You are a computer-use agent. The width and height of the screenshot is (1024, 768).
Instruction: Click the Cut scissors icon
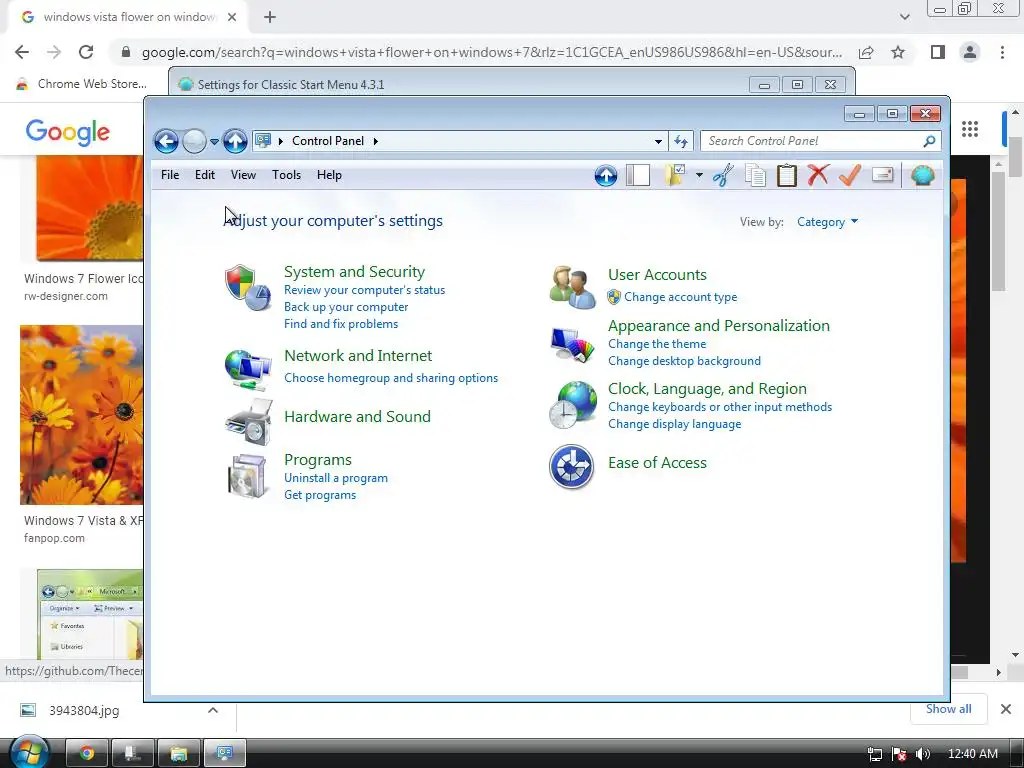click(723, 175)
